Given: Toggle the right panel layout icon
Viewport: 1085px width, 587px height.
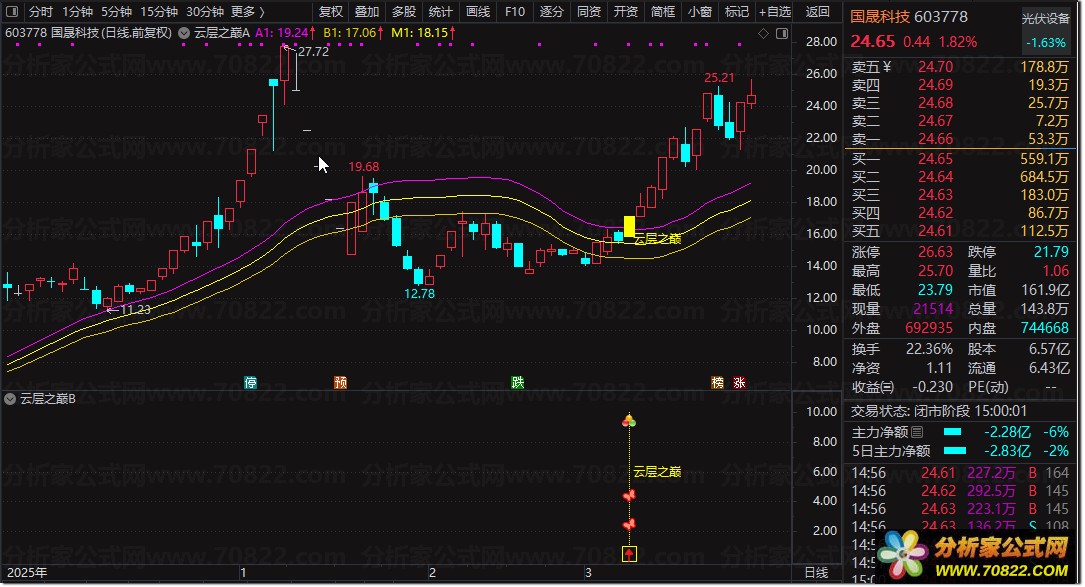Looking at the screenshot, I should click(x=782, y=33).
